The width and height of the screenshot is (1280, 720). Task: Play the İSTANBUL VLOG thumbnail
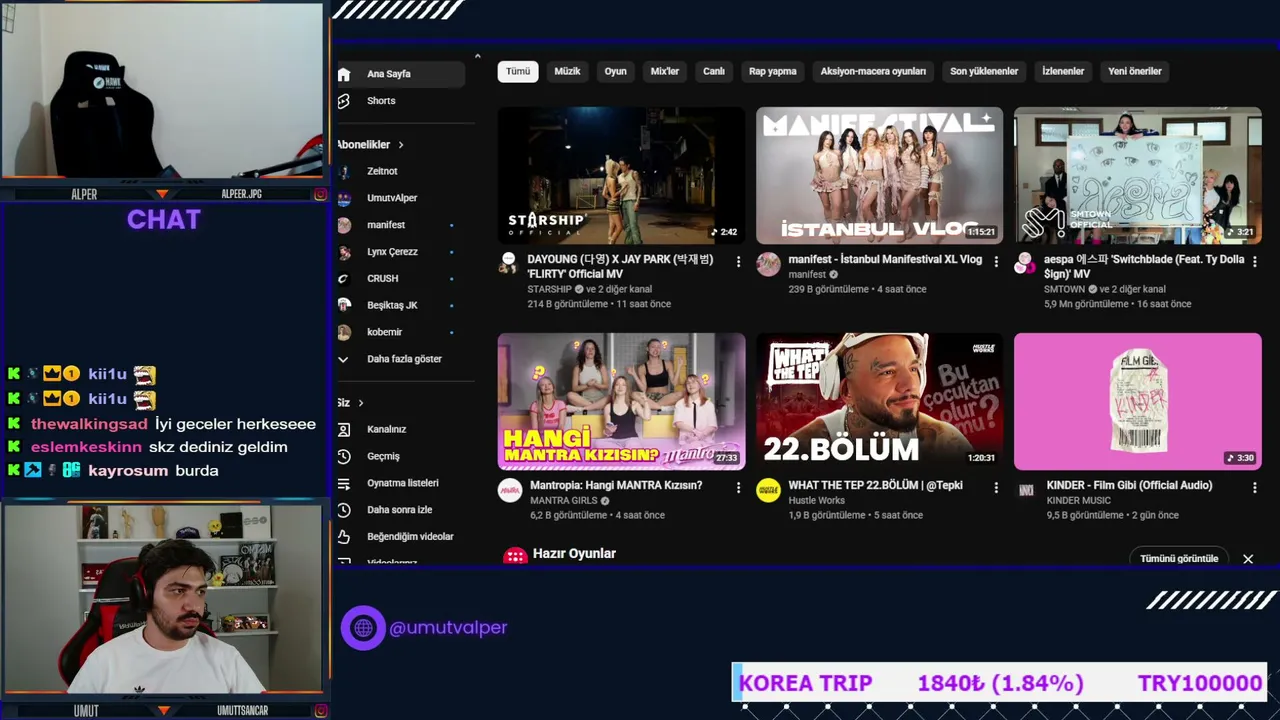click(879, 175)
